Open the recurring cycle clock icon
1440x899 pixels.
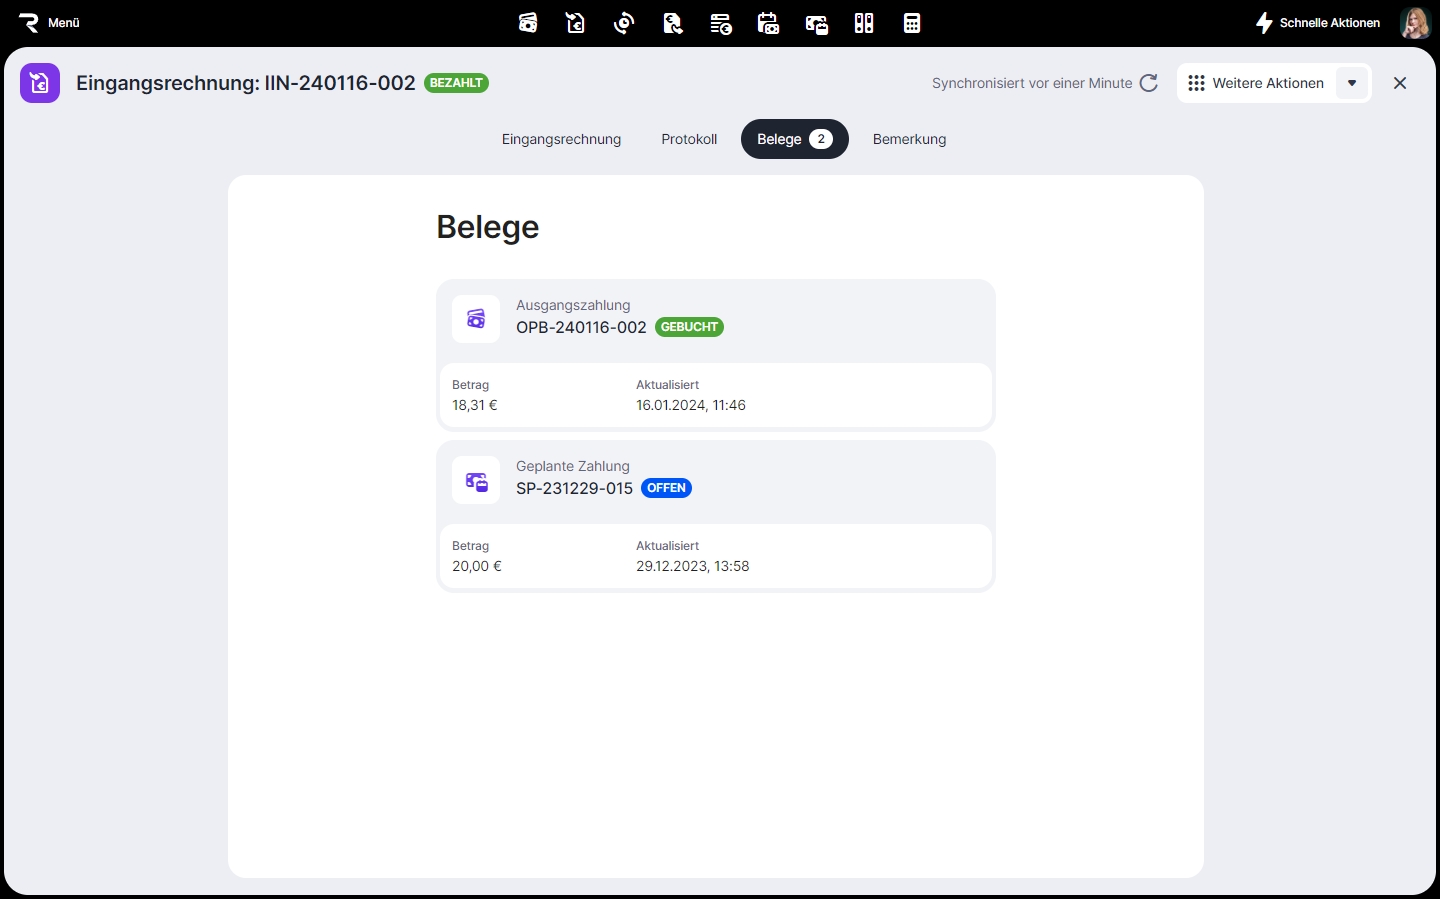tap(624, 23)
